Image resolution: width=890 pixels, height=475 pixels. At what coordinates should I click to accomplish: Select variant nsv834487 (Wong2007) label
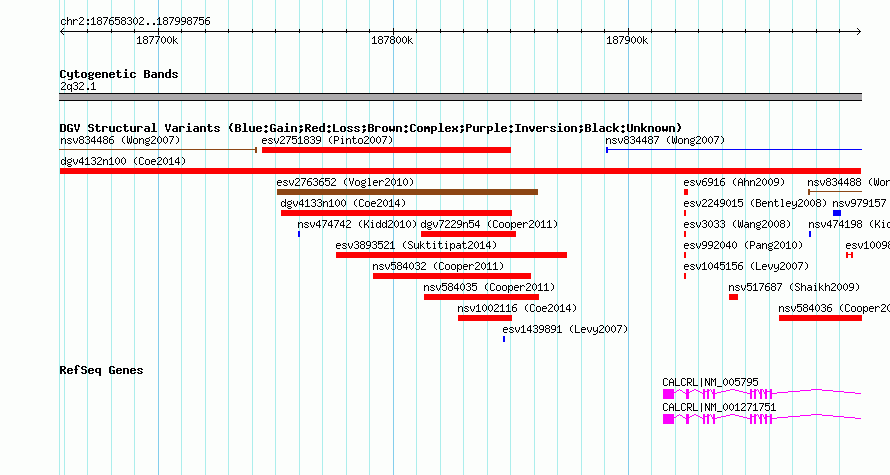pyautogui.click(x=665, y=140)
